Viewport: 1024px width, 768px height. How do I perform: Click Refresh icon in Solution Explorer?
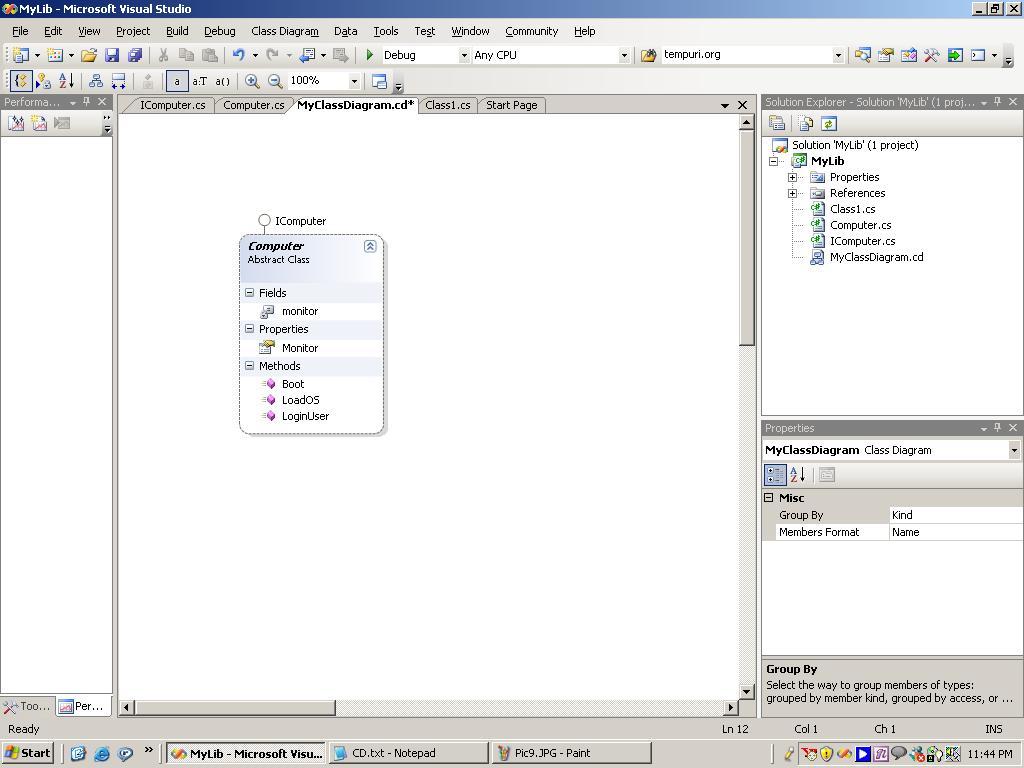(829, 123)
